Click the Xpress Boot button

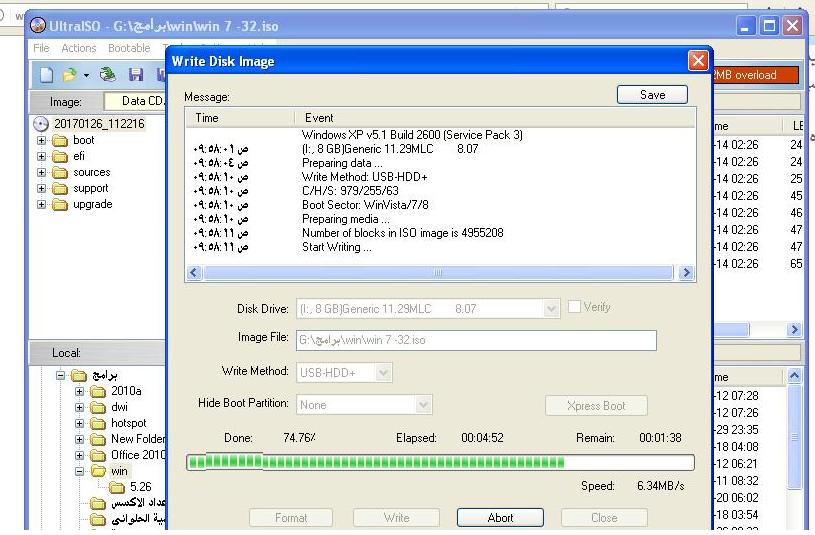(596, 406)
